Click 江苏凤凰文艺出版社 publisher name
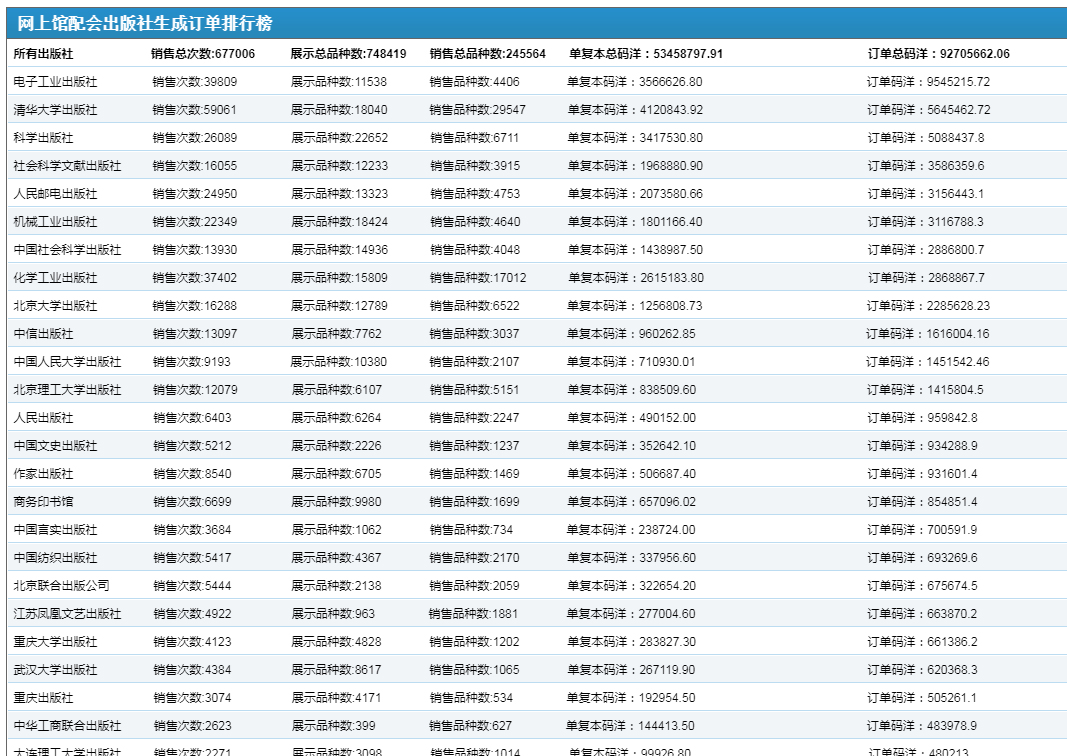The image size is (1067, 756). (x=67, y=614)
